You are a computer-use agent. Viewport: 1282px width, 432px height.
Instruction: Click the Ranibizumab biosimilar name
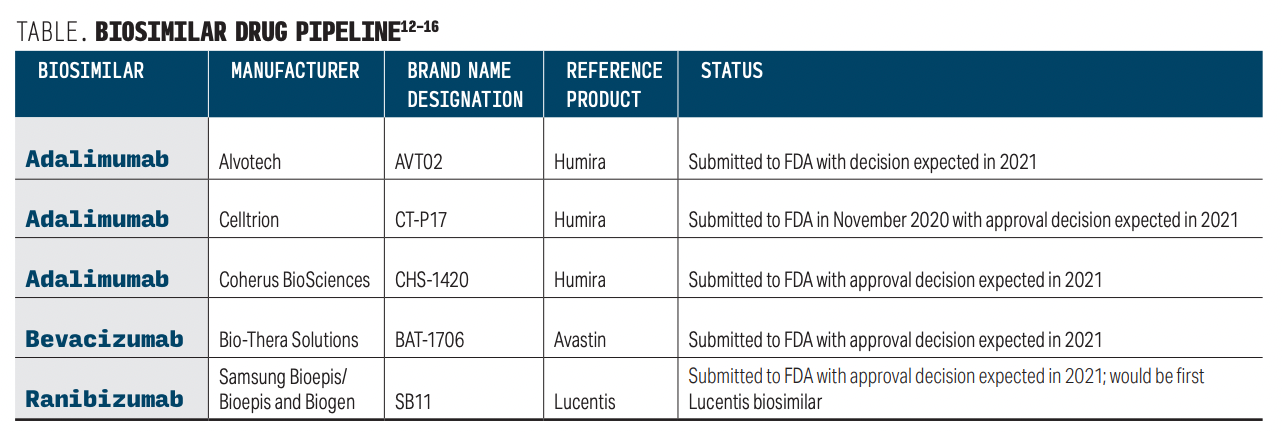(105, 400)
